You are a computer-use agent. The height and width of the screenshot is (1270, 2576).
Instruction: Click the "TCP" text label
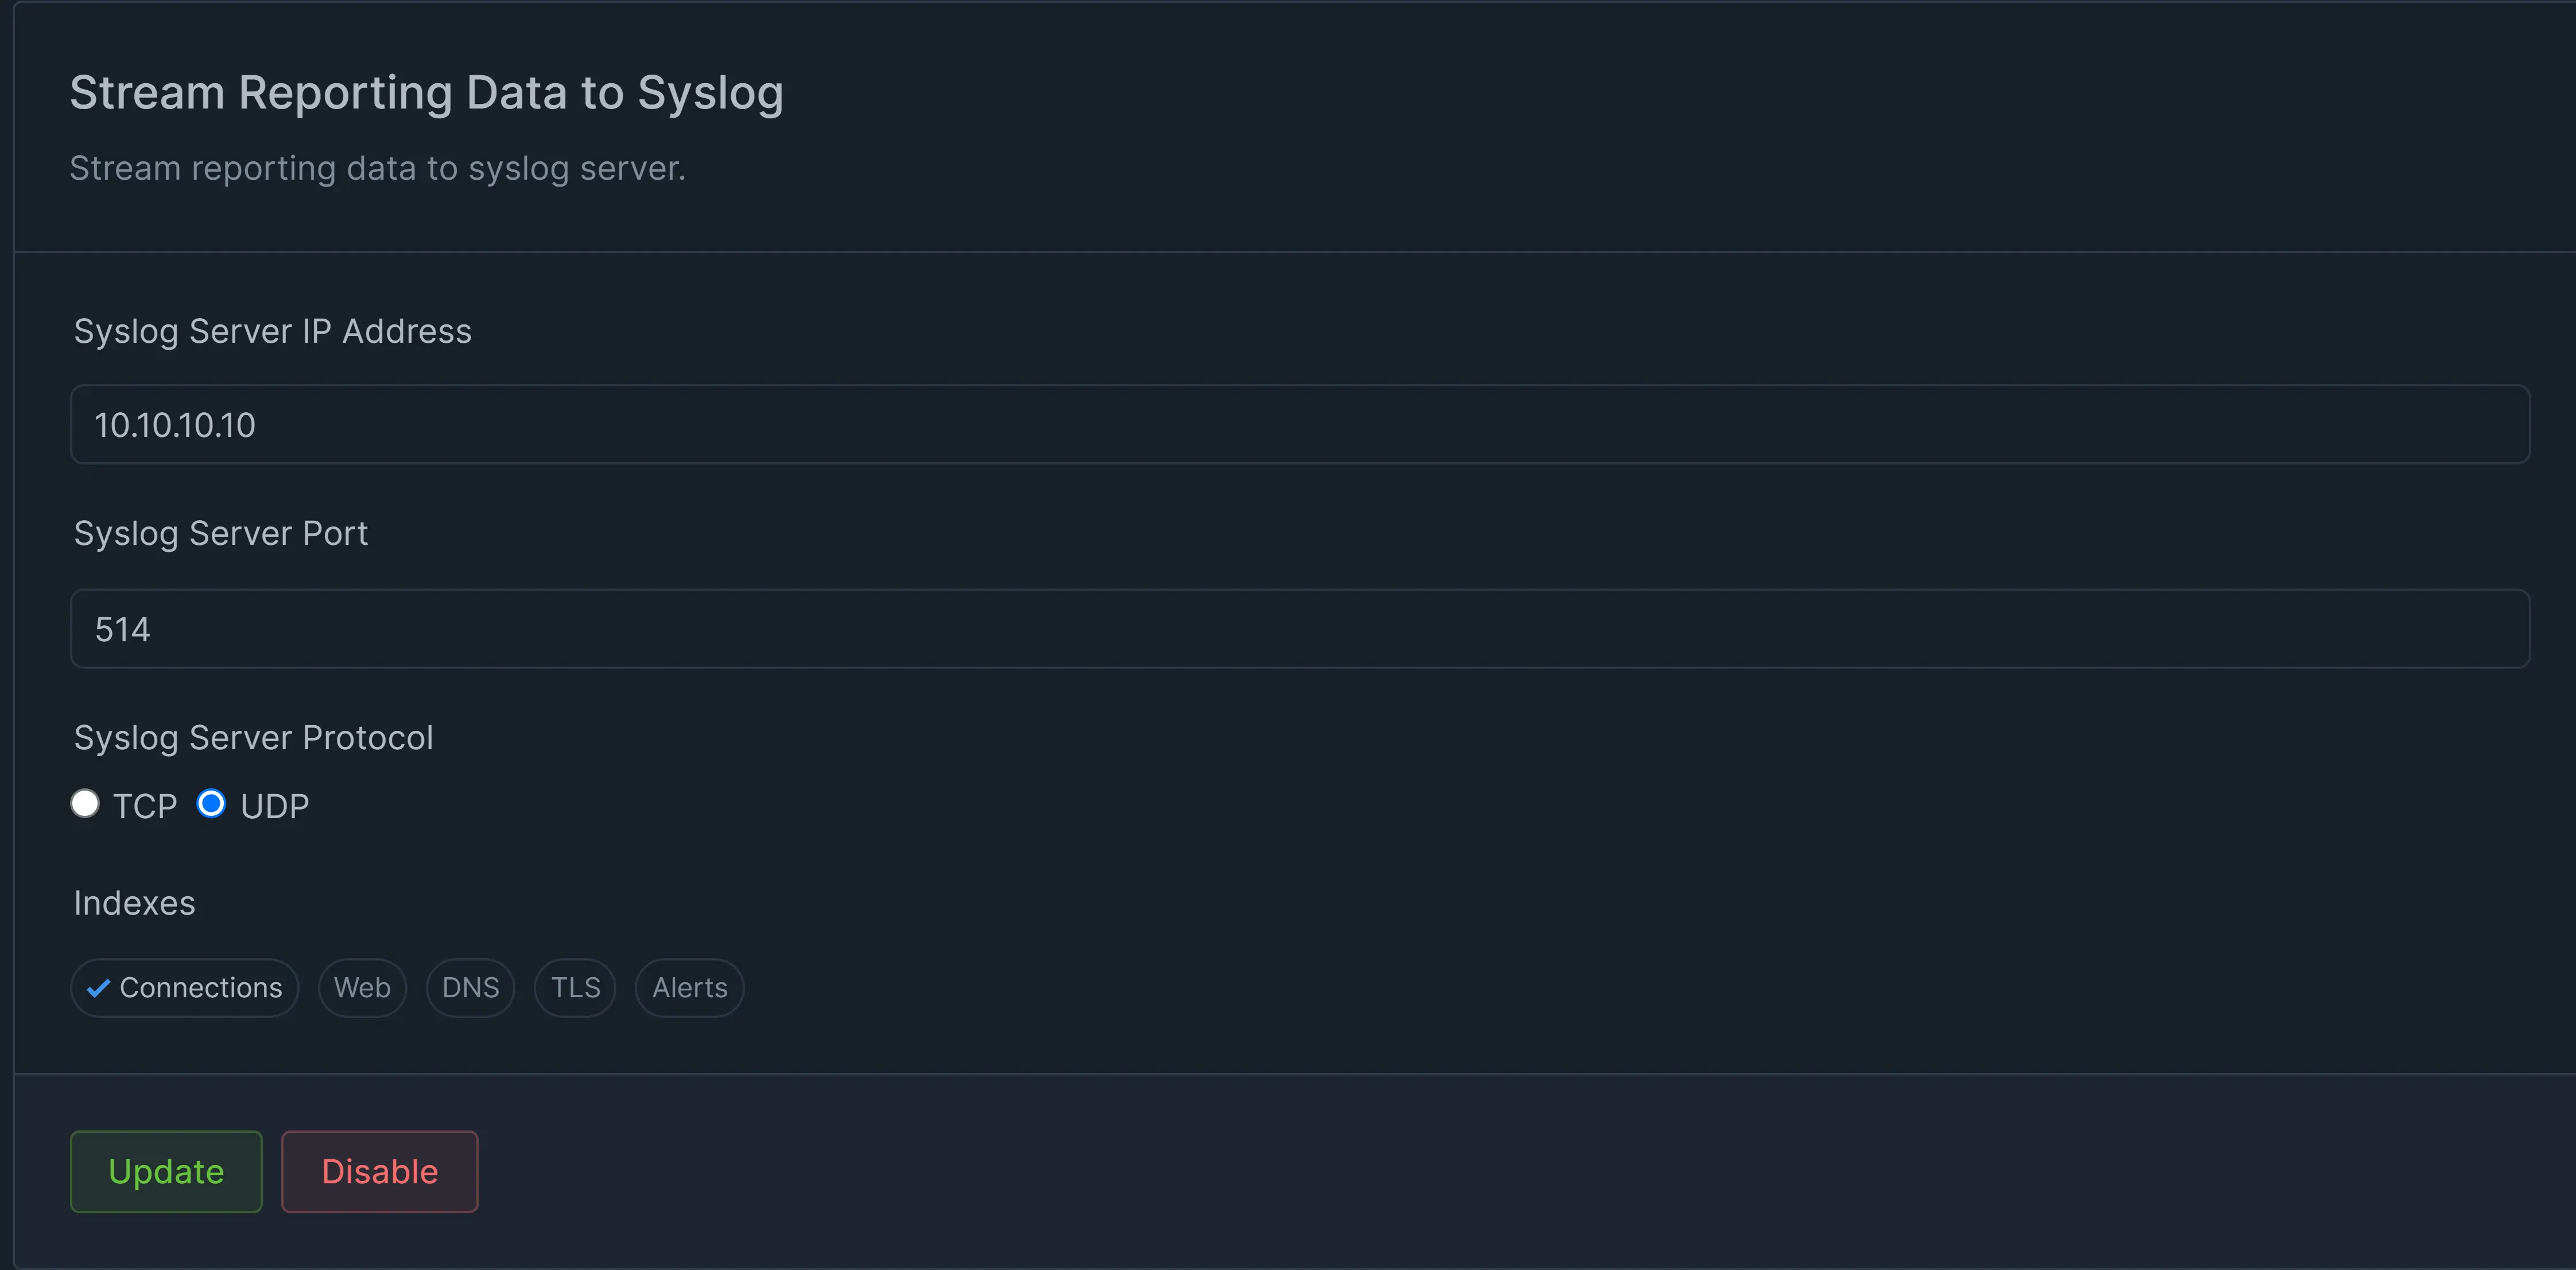(x=145, y=806)
